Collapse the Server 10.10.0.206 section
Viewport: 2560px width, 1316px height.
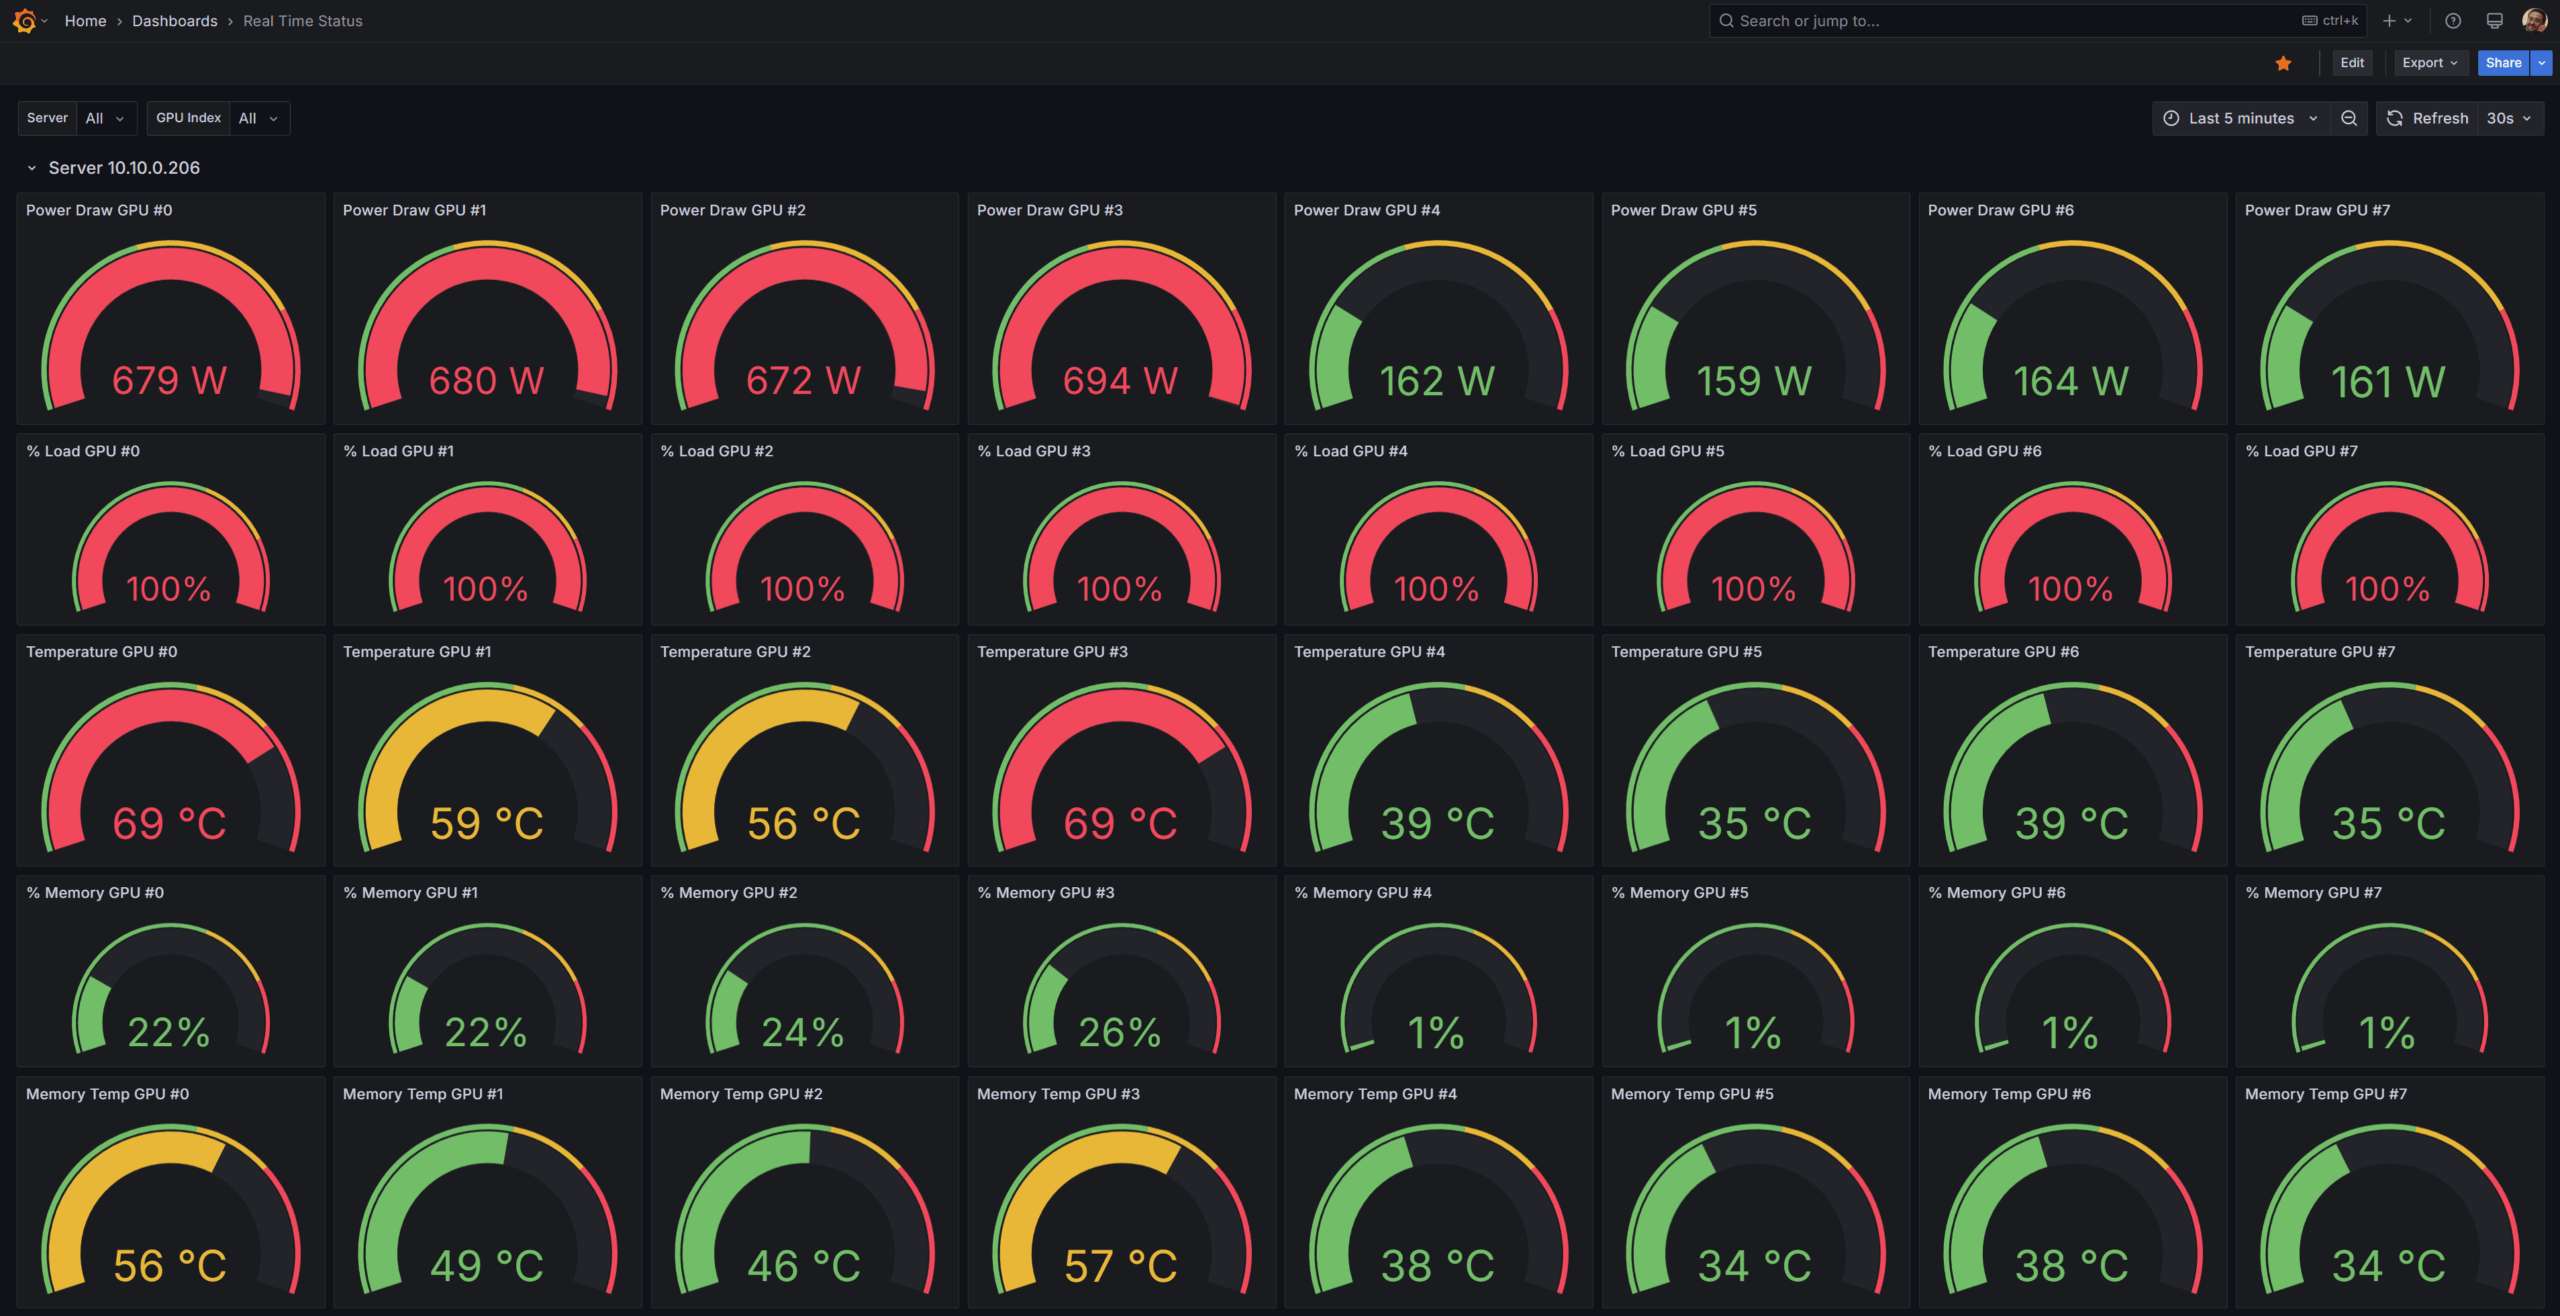(30, 167)
